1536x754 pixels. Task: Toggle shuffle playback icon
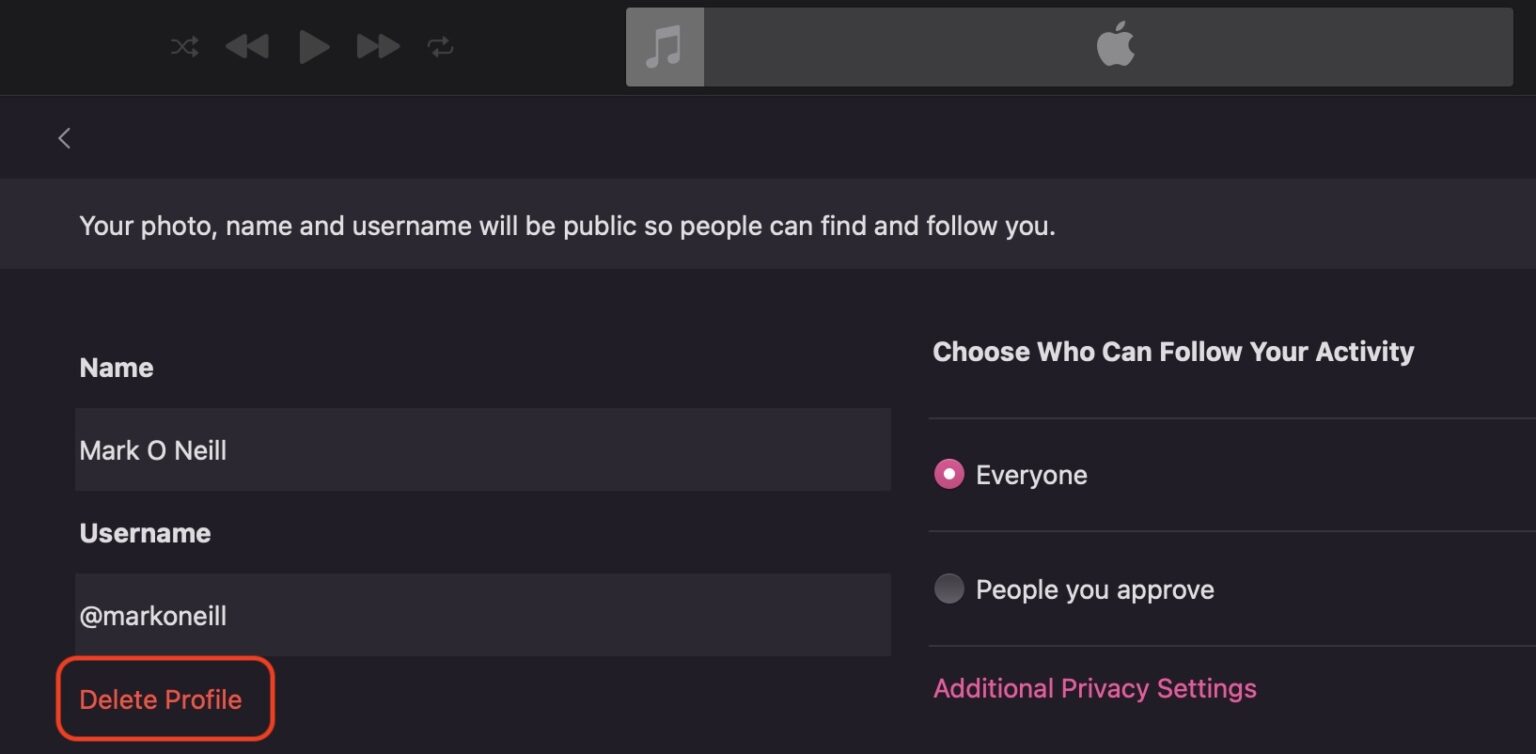pos(184,47)
